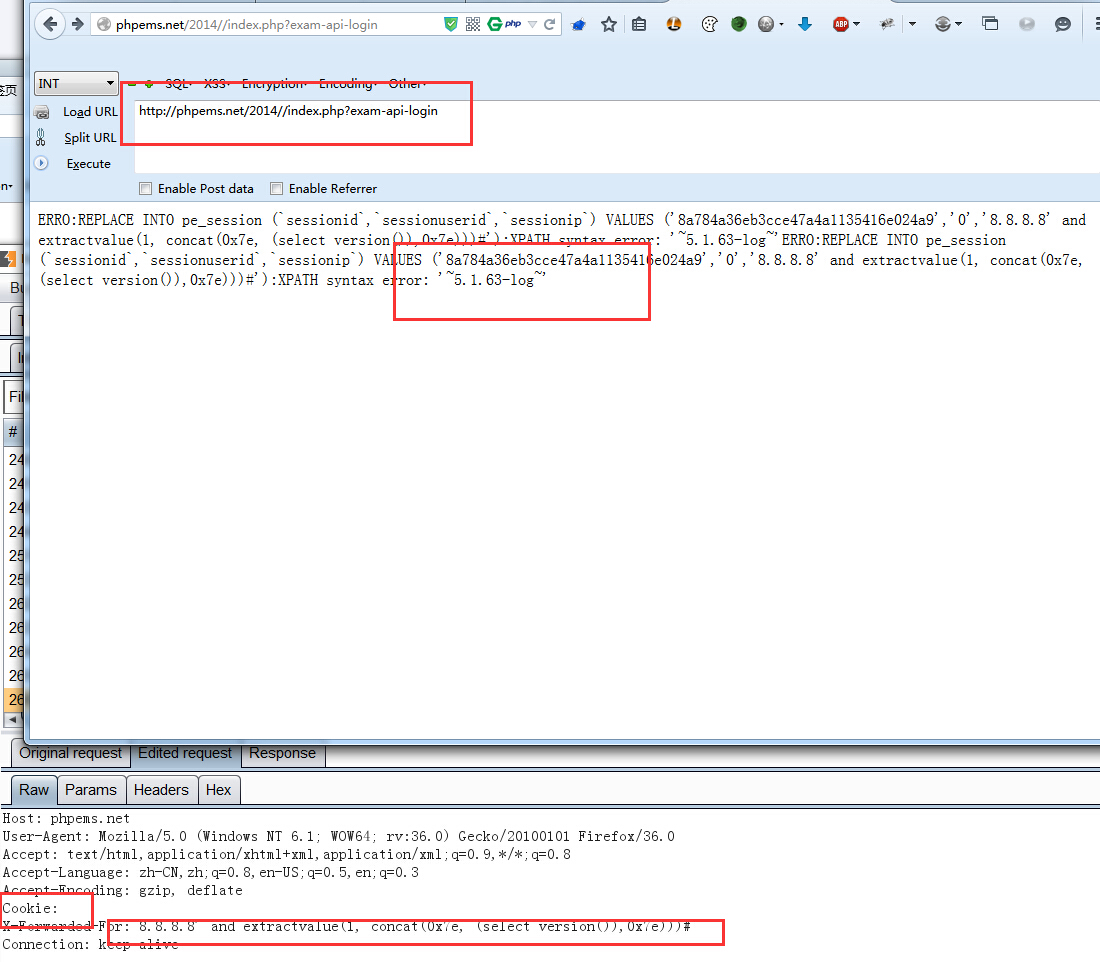Click the blue bird toolbar icon
This screenshot has width=1100, height=962.
[x=579, y=25]
